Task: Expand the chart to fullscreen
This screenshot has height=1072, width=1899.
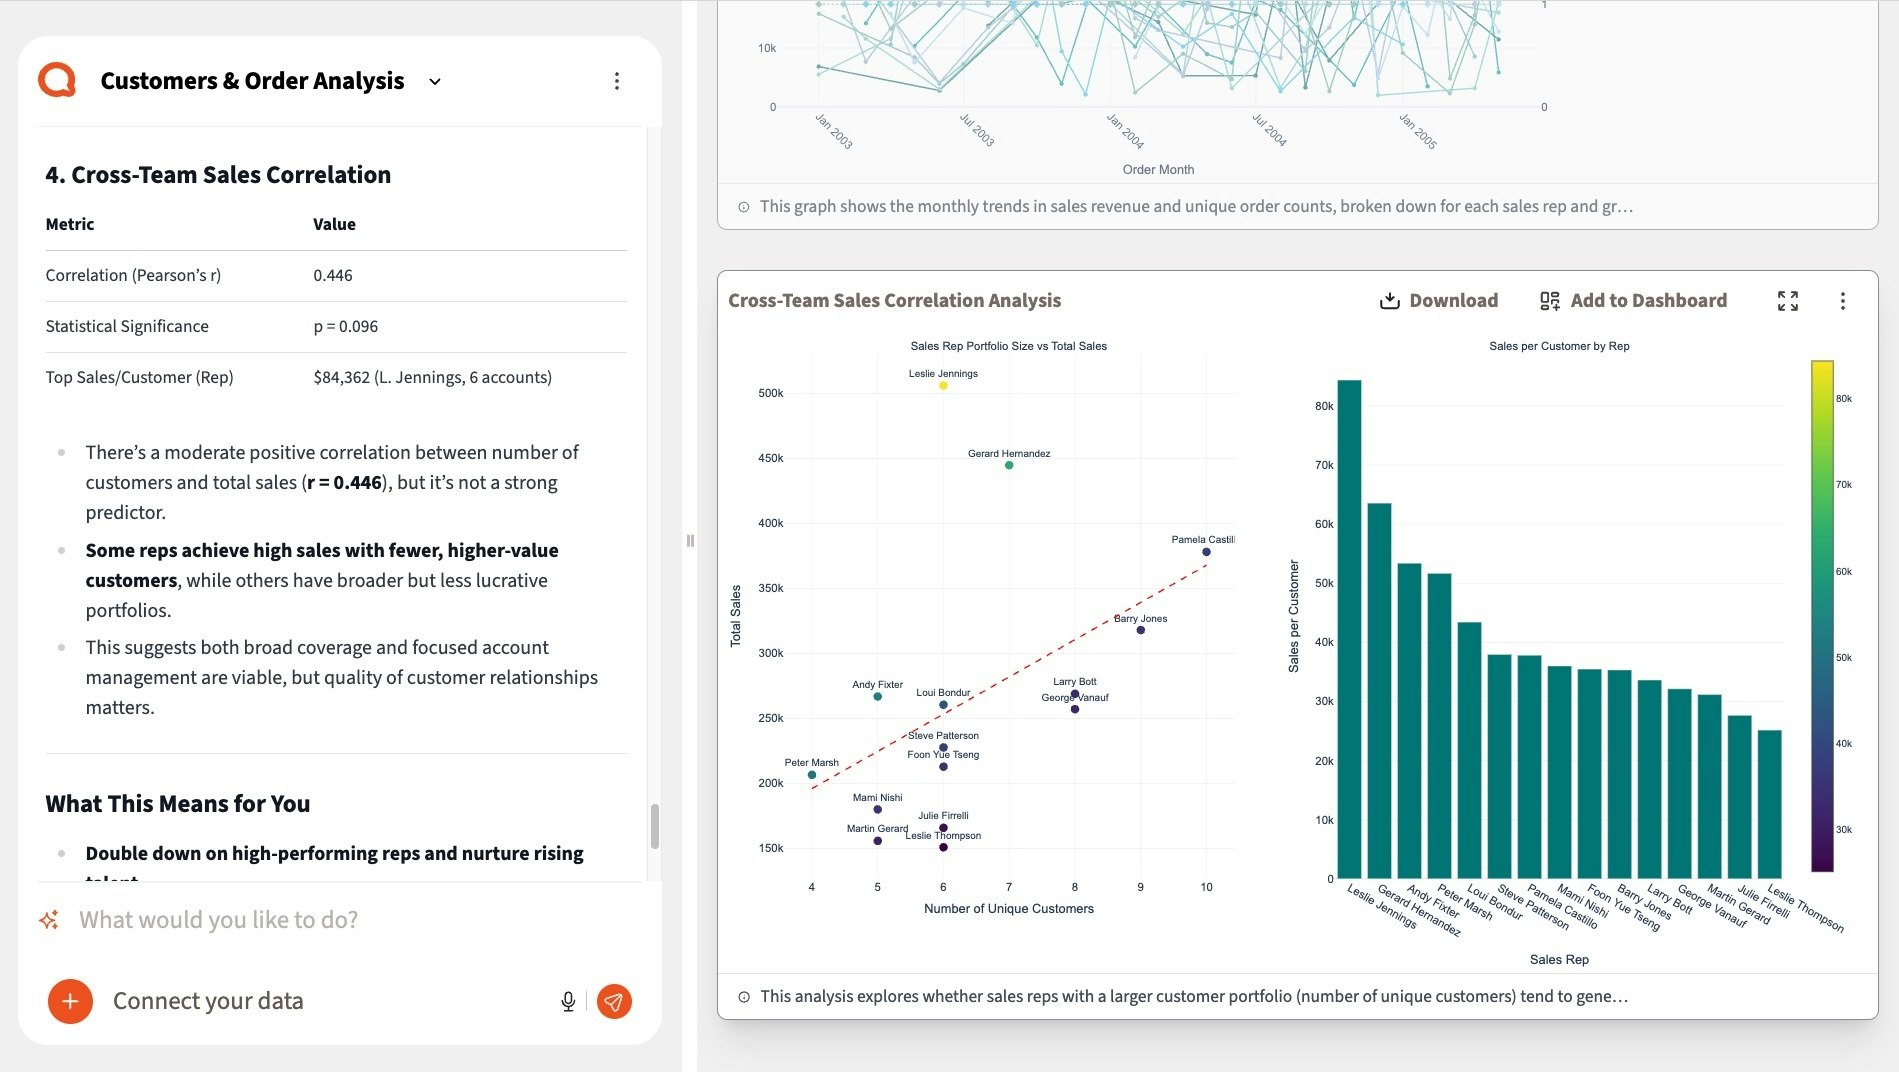Action: pos(1788,301)
